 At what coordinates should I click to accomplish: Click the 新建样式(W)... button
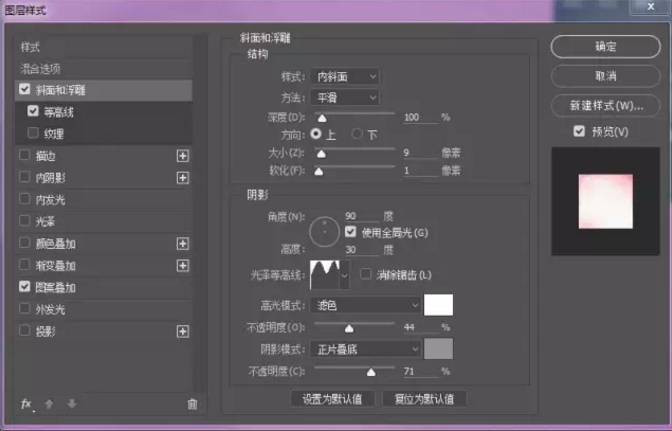[606, 105]
